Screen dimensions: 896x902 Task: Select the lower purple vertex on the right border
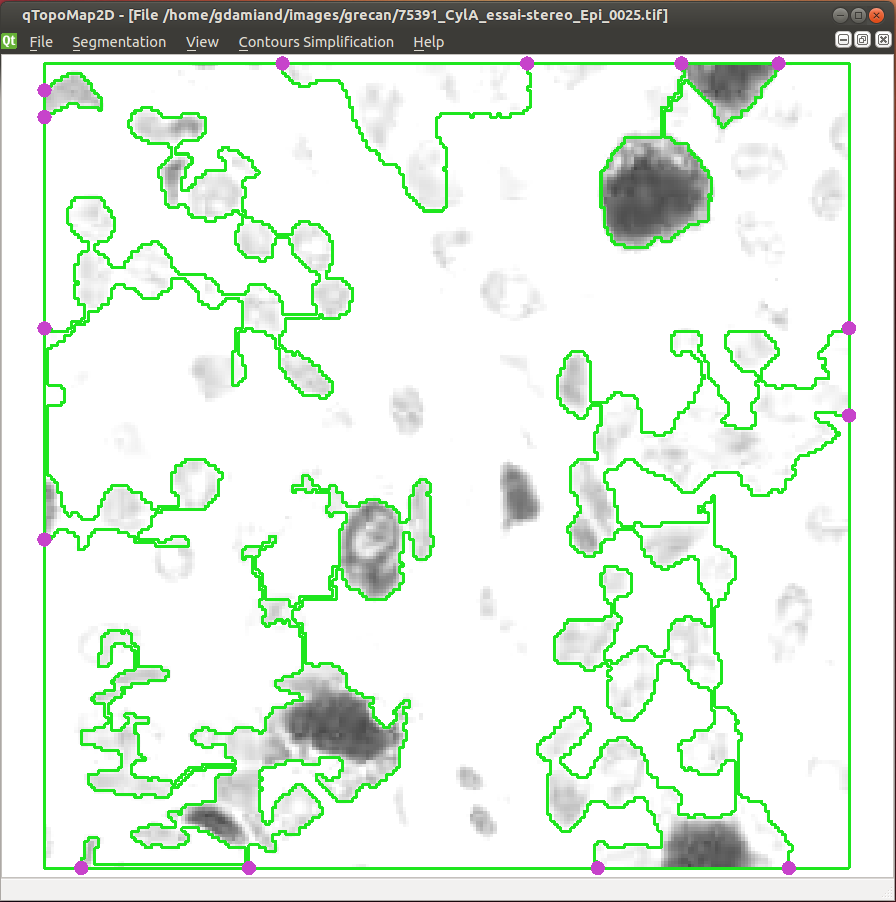pyautogui.click(x=849, y=415)
